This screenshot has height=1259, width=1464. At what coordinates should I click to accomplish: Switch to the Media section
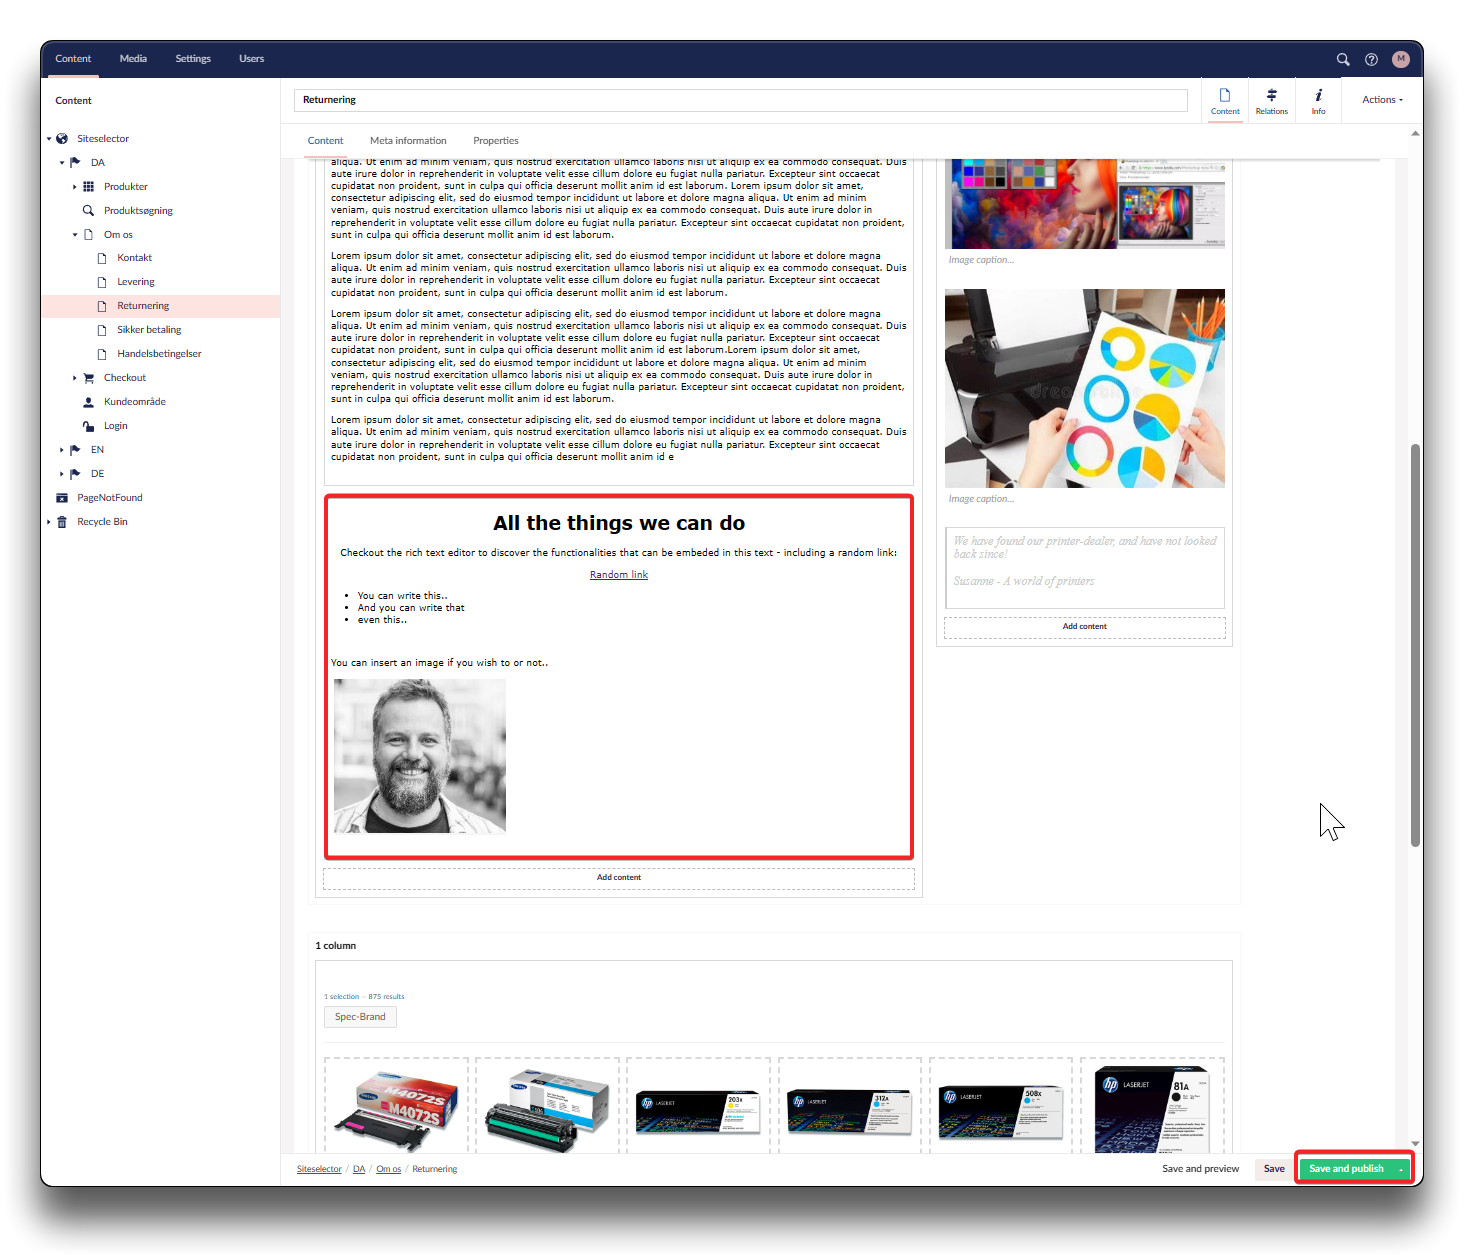(133, 59)
